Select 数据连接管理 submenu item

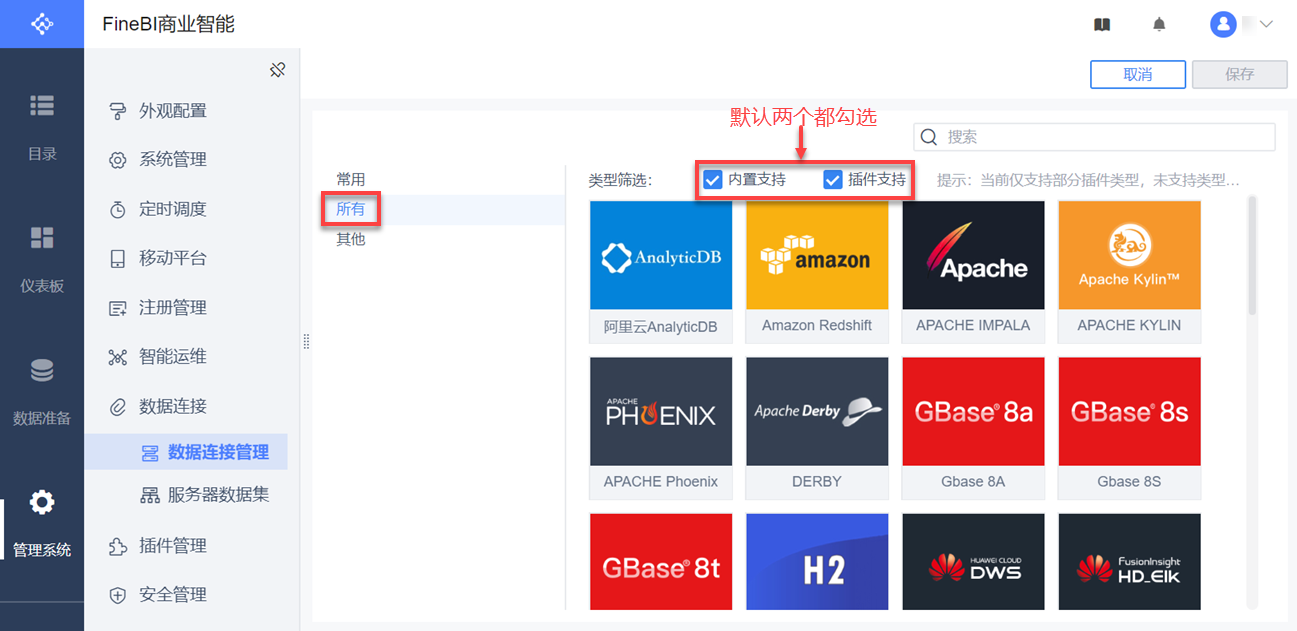click(x=186, y=452)
